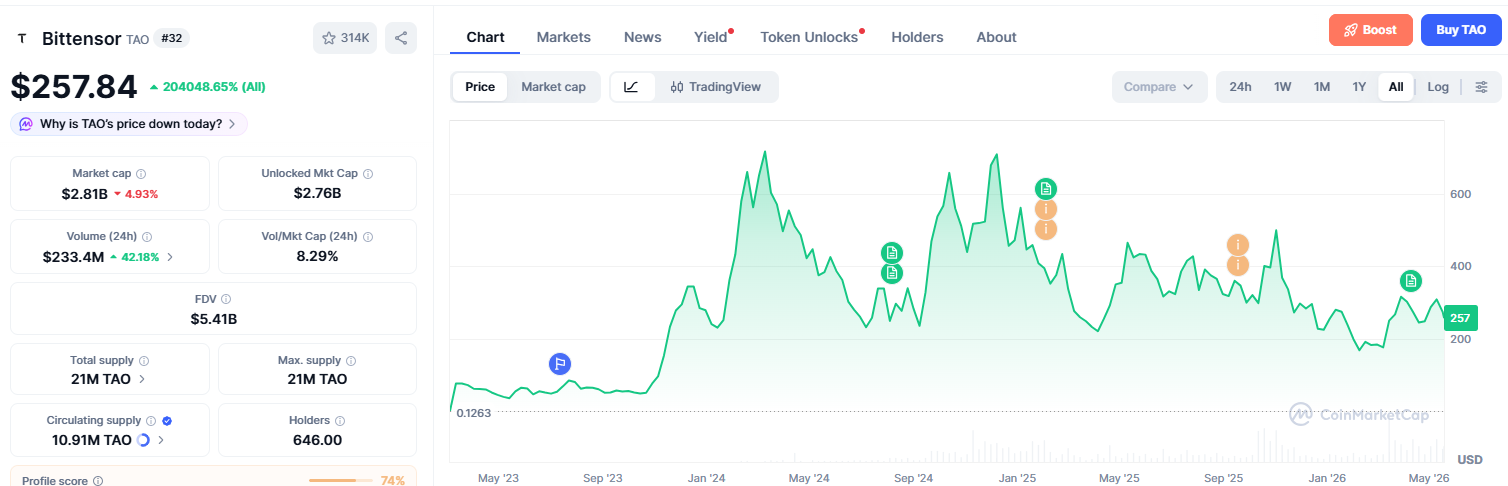Screen dimensions: 1508x486
Task: Expand Circulating supply details chevron
Action: (x=161, y=440)
